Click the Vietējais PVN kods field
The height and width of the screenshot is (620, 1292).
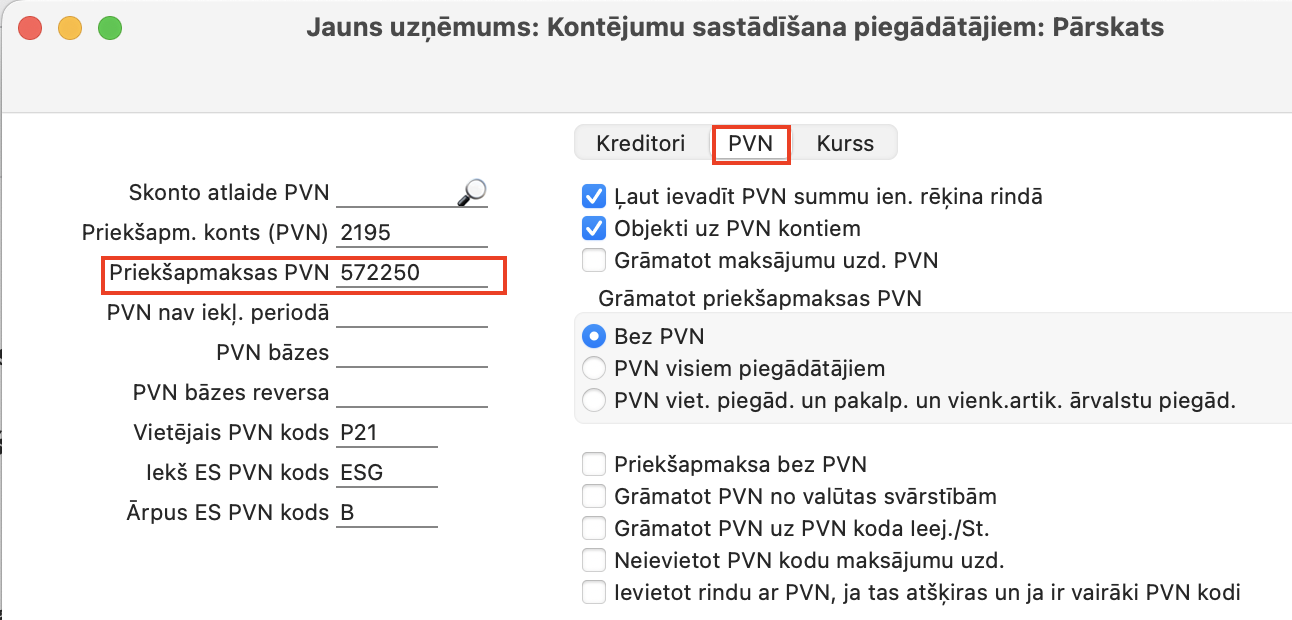(387, 433)
